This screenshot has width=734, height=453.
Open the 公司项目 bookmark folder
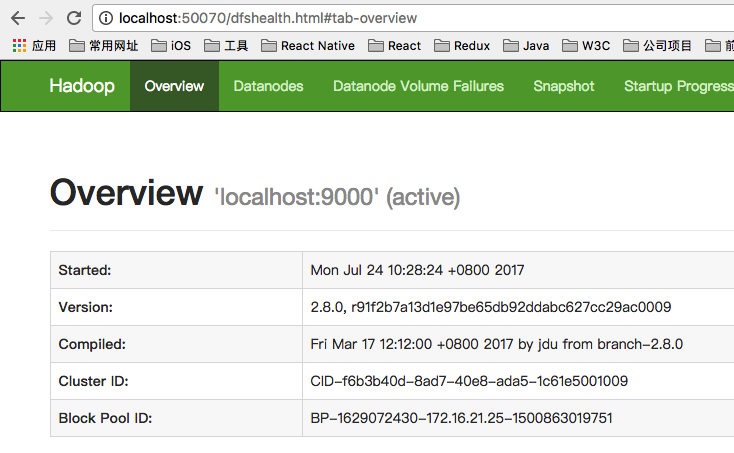click(x=657, y=45)
